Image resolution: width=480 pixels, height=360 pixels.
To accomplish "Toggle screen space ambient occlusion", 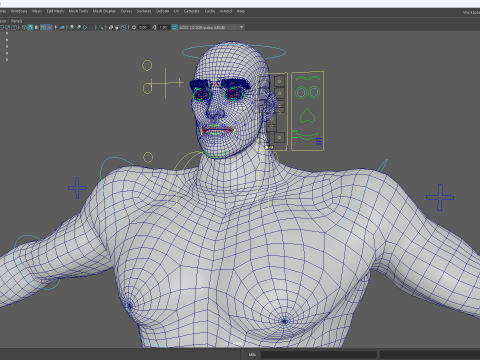I will click(72, 27).
